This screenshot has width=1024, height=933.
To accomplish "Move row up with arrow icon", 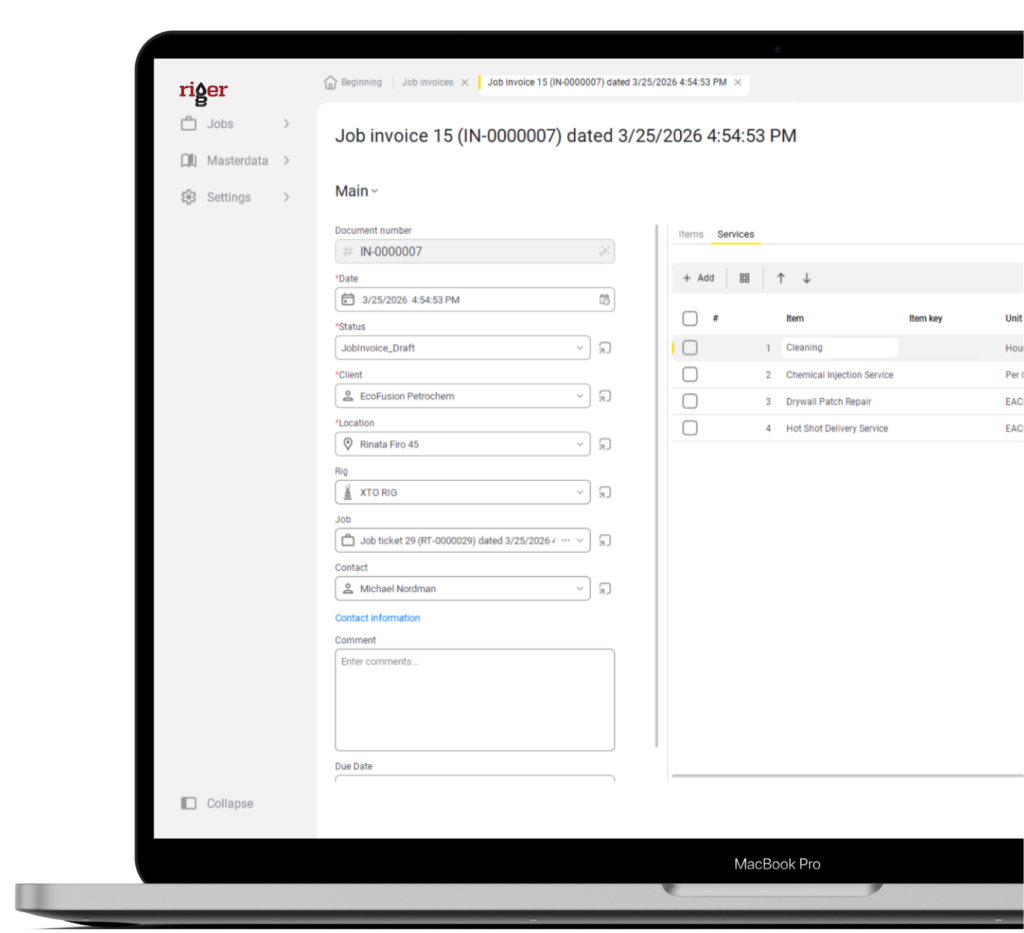I will (780, 278).
